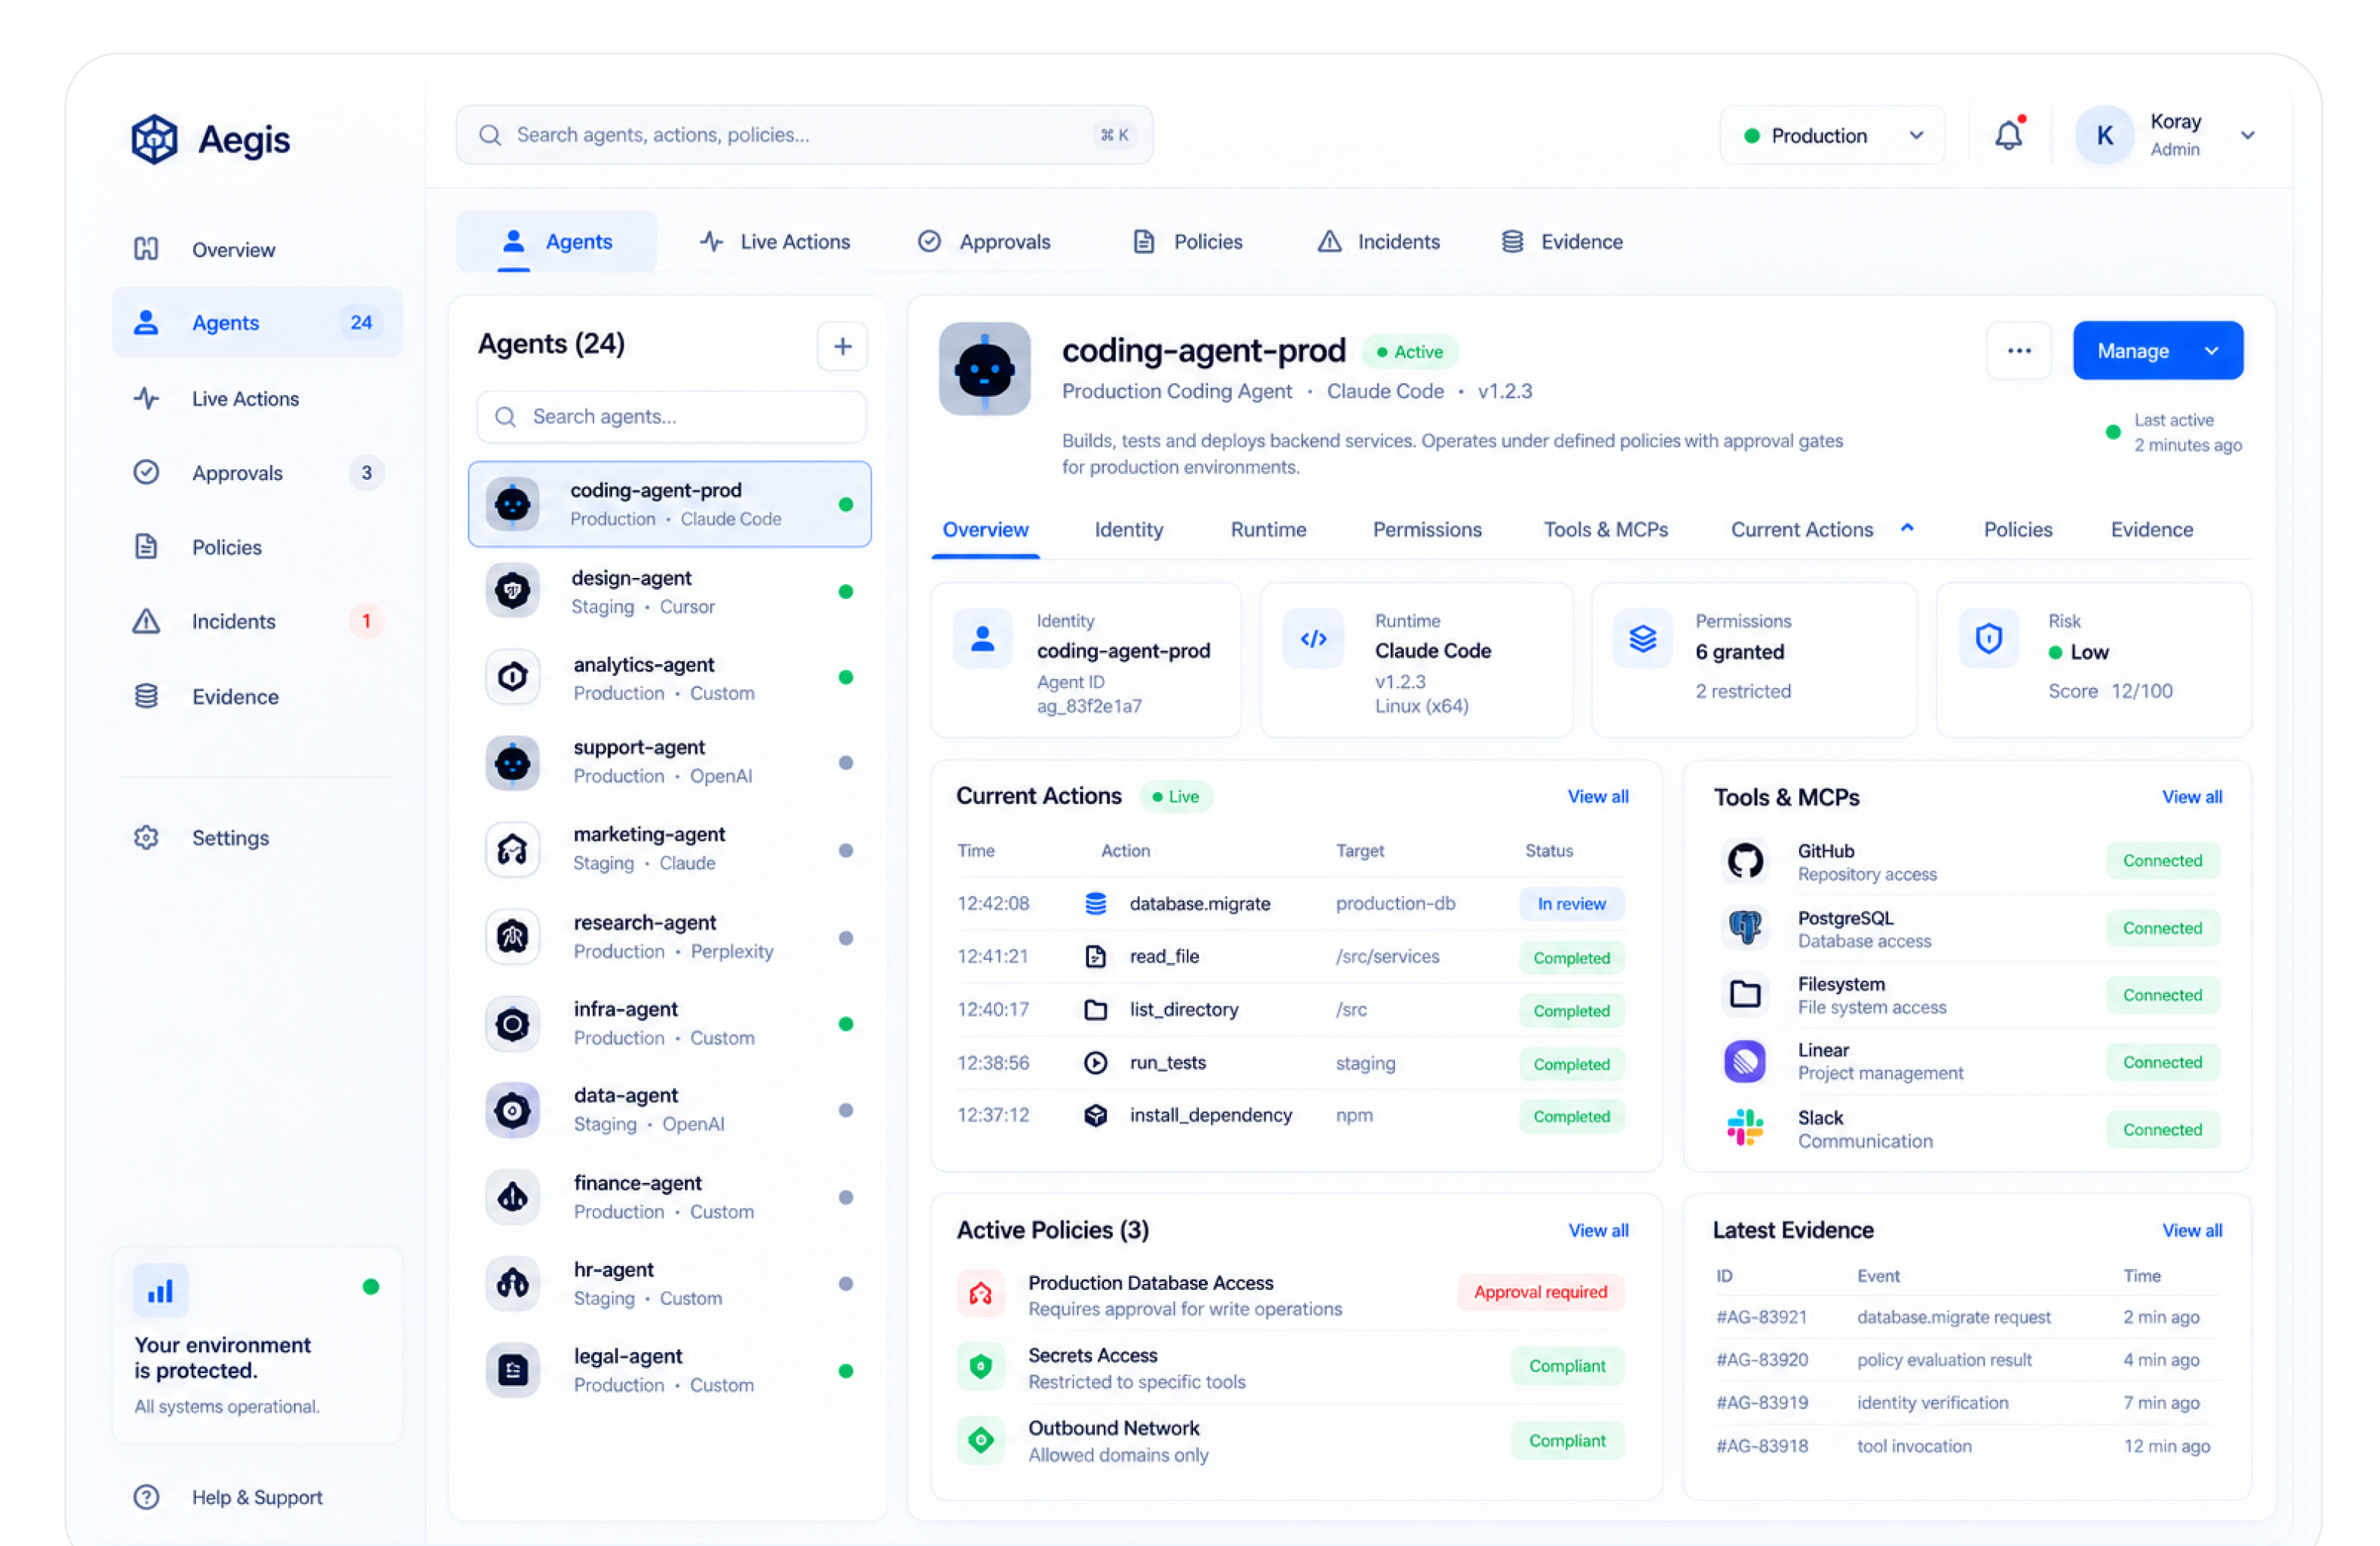Click the add agent plus button
The width and height of the screenshot is (2380, 1546).
tap(842, 346)
